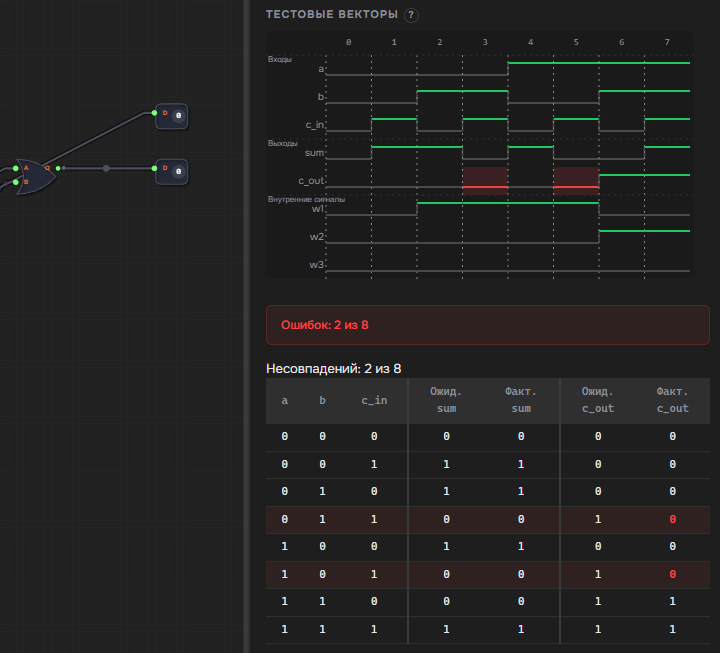Select the lower output D node
The image size is (720, 653).
click(x=172, y=172)
